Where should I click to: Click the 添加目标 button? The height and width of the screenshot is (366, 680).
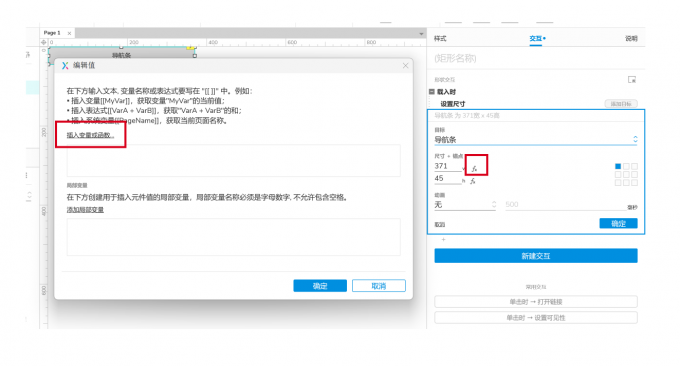[x=621, y=104]
